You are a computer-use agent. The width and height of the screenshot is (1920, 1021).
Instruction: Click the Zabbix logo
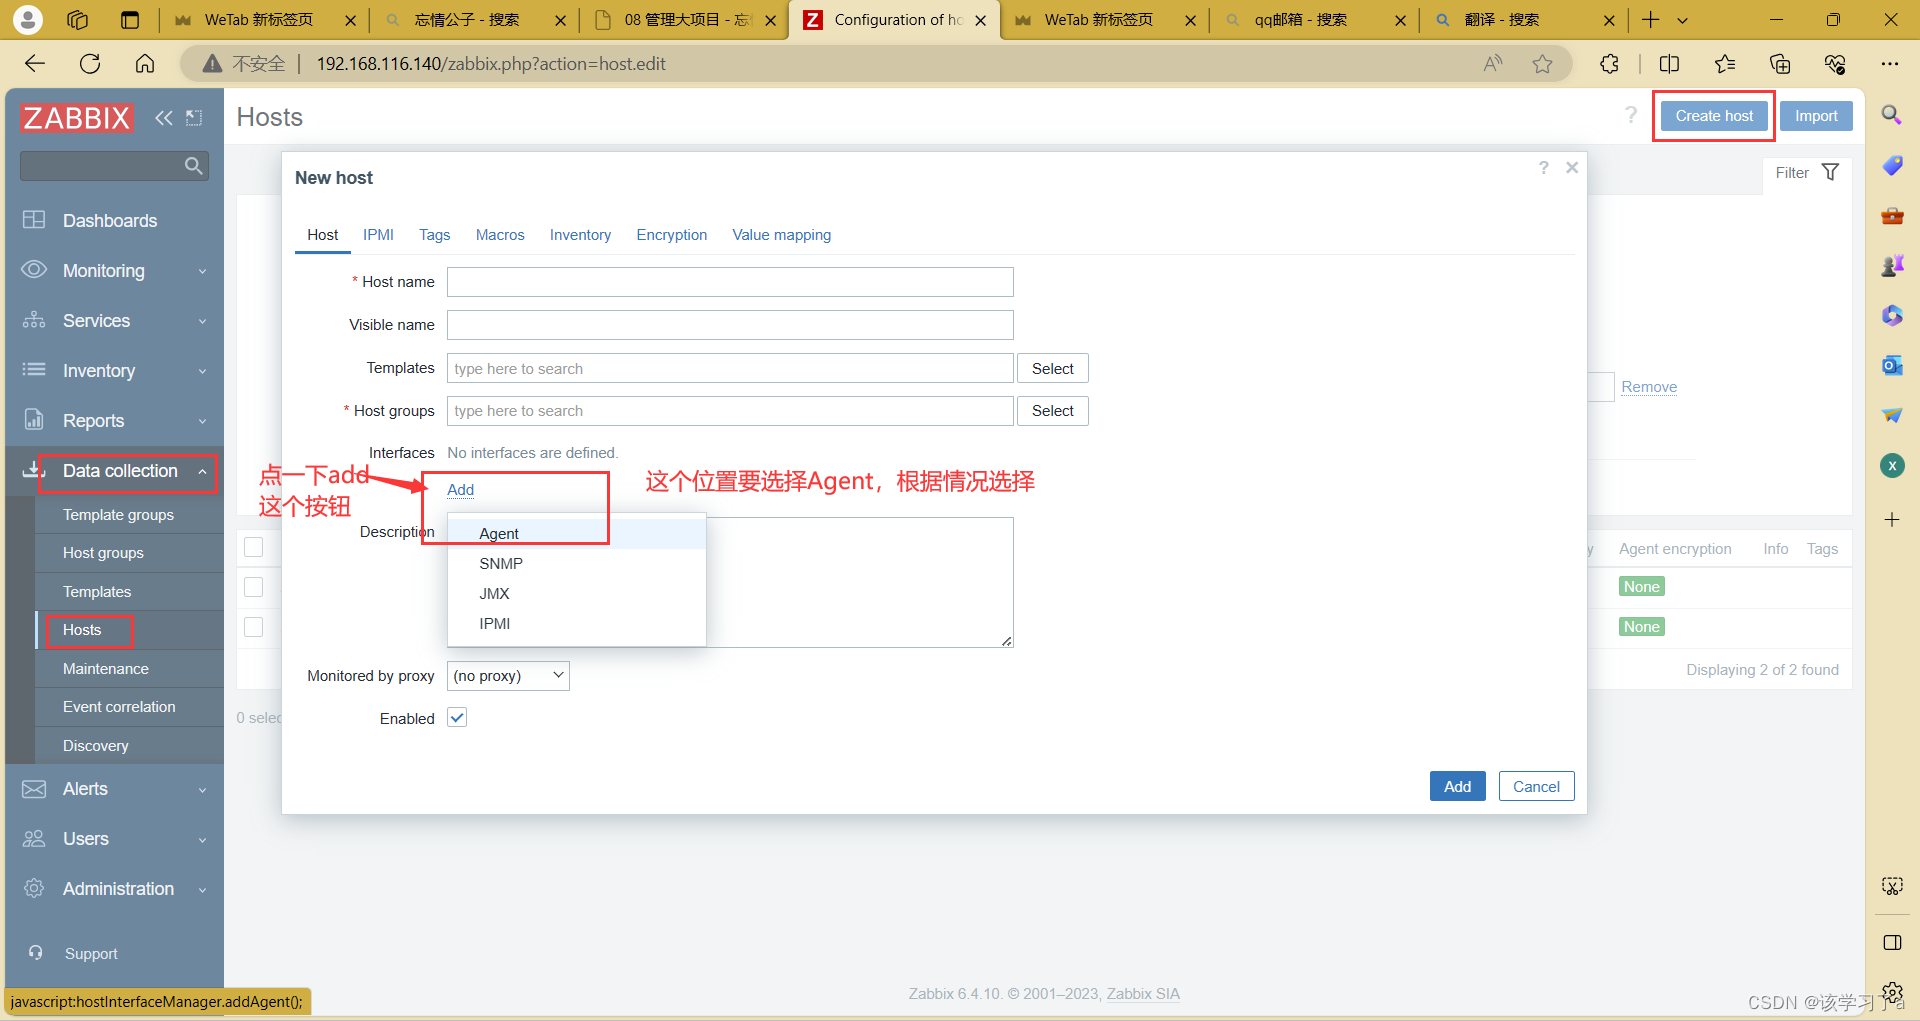(x=77, y=118)
